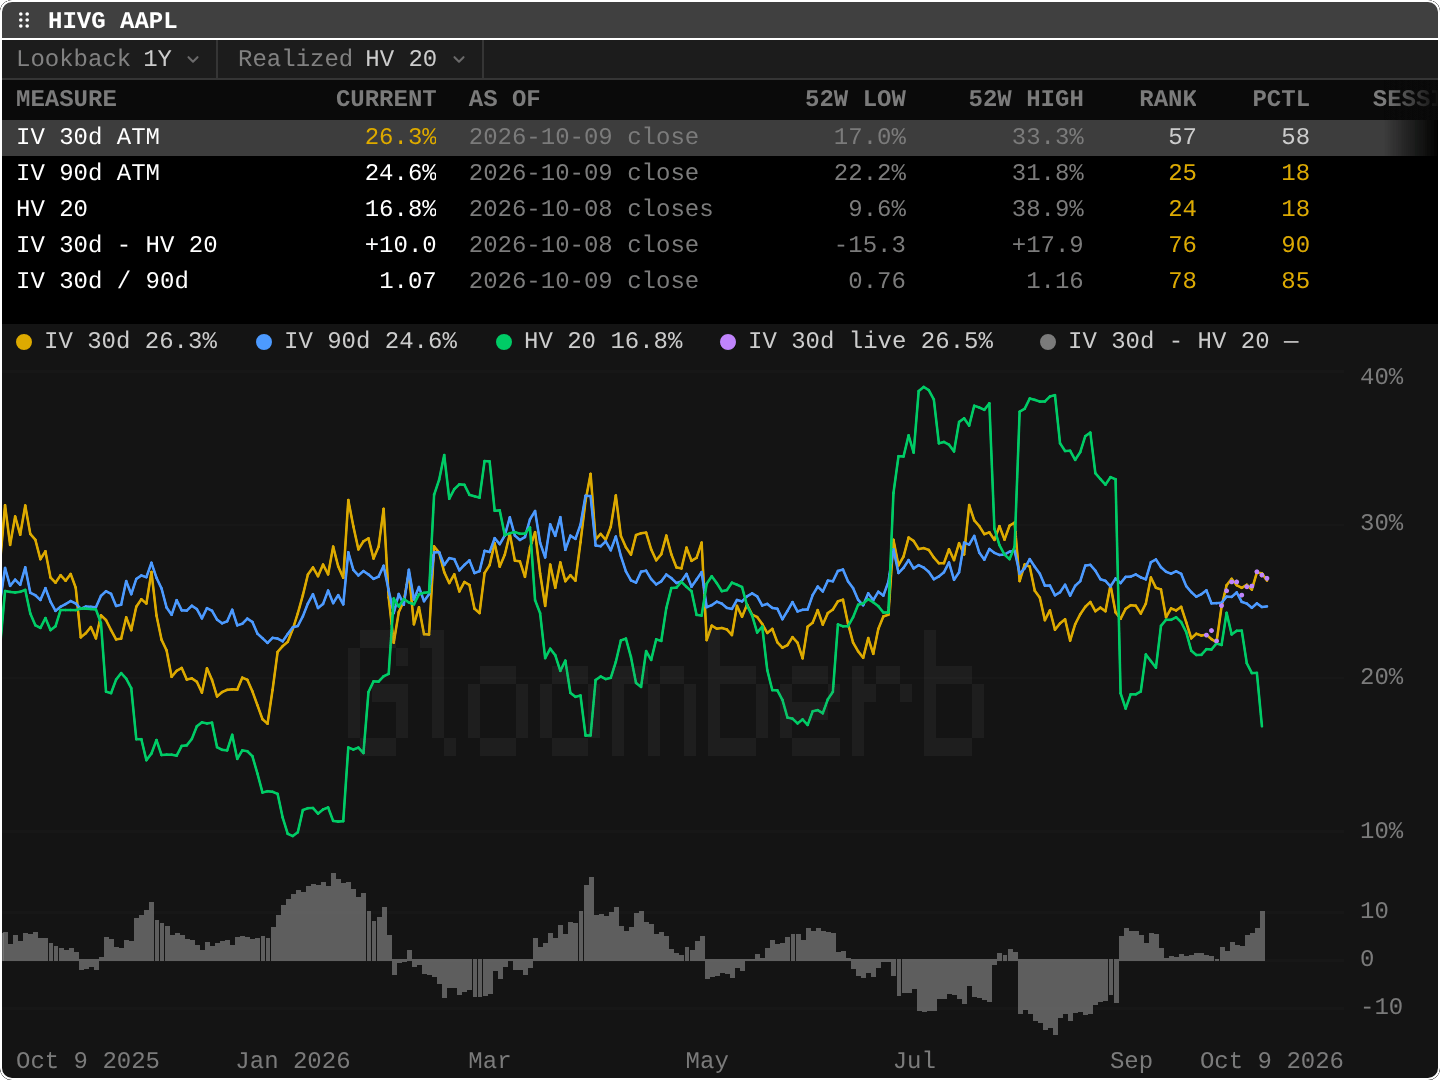Screen dimensions: 1440x1080
Task: Toggle the IV 30d - HV 20 gray legend
Action: click(x=1169, y=341)
